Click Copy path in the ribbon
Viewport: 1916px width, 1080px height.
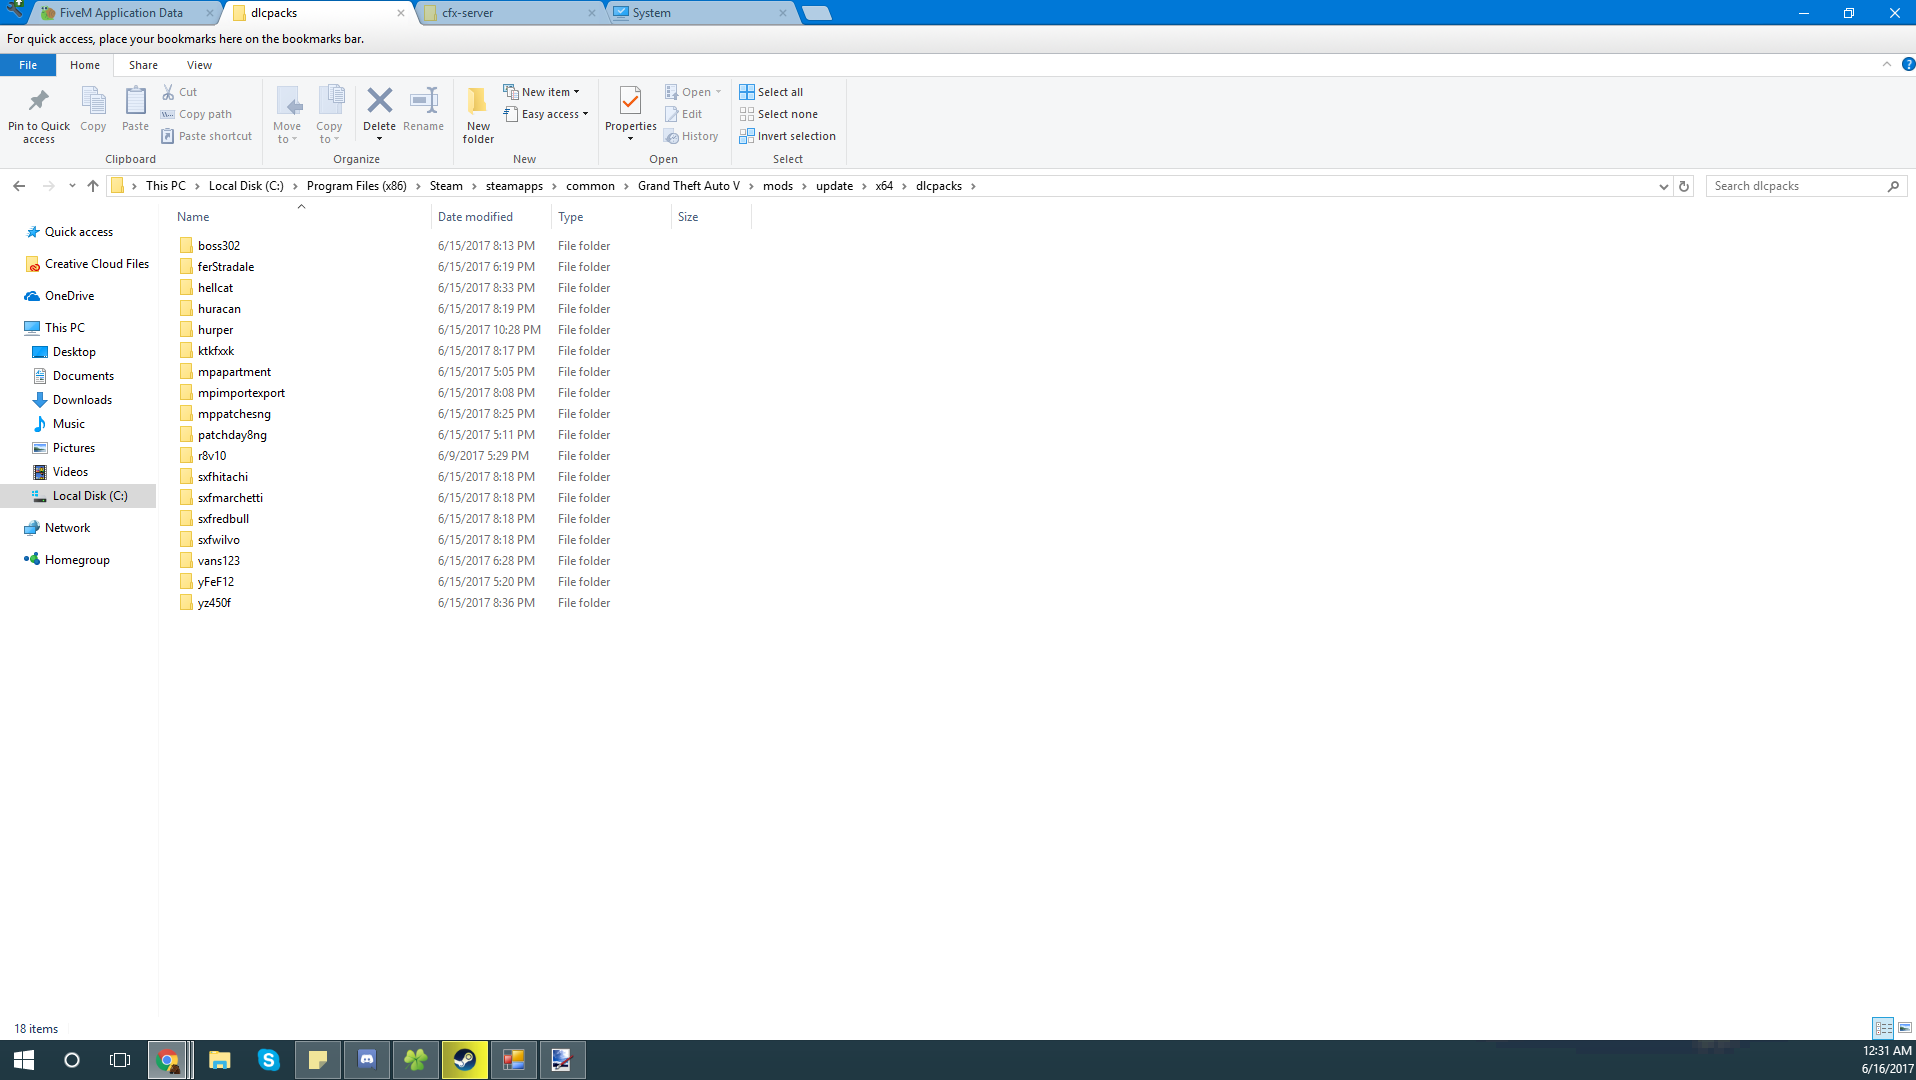pos(196,114)
